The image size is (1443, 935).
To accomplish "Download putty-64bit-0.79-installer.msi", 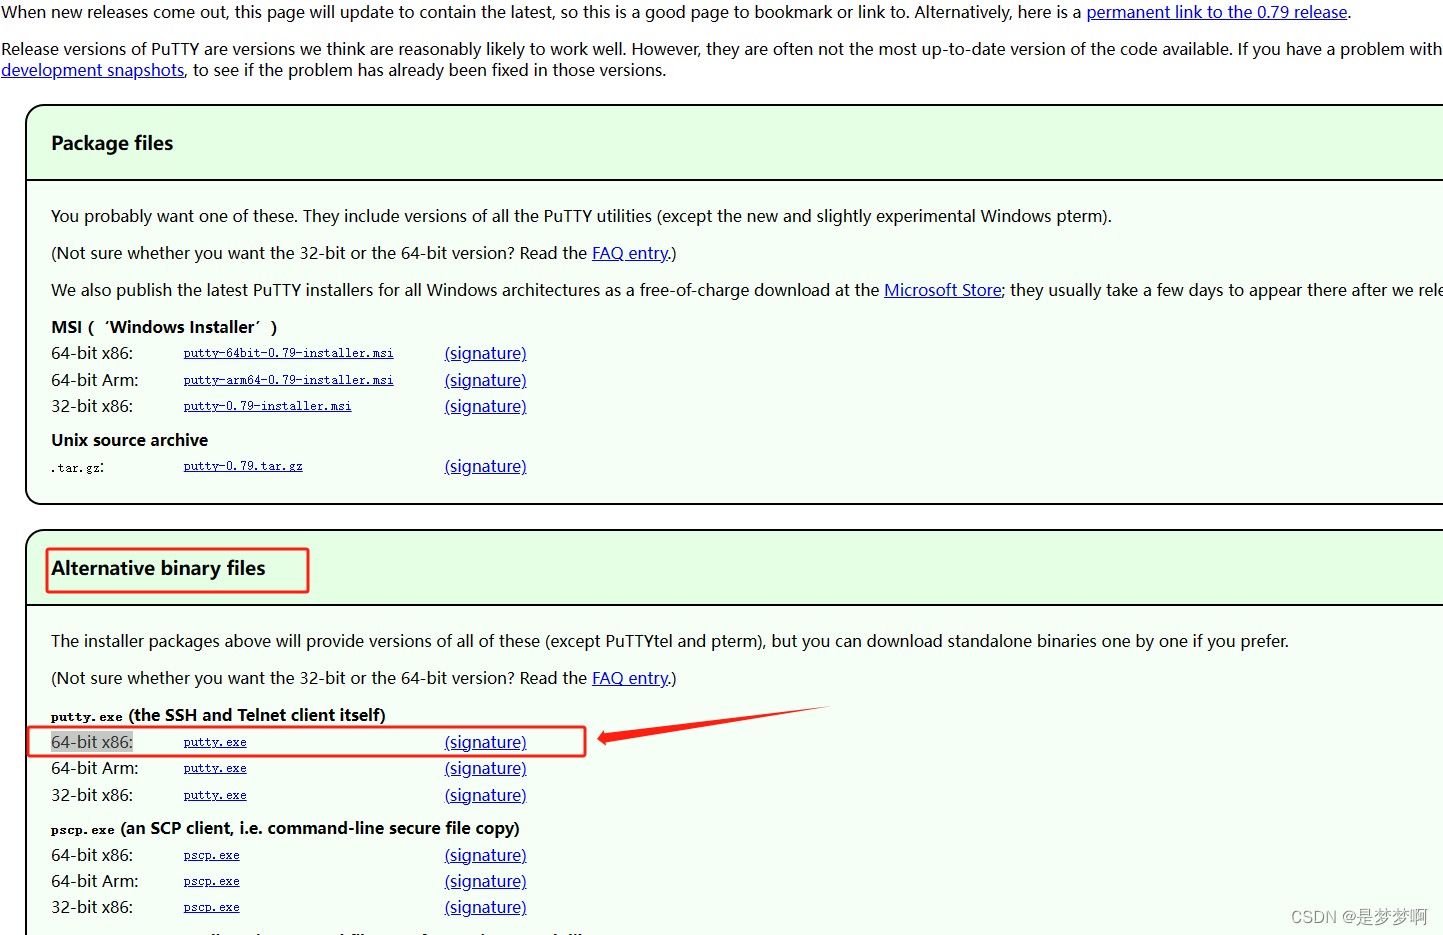I will (x=288, y=353).
